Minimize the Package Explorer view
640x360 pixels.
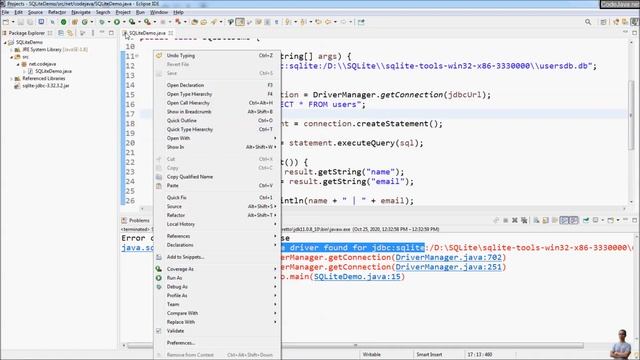point(102,33)
